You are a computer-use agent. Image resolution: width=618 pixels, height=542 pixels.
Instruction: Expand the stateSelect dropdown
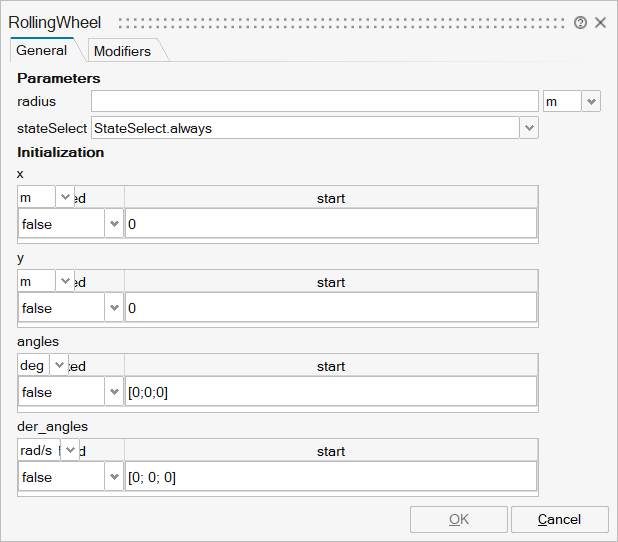tap(529, 128)
